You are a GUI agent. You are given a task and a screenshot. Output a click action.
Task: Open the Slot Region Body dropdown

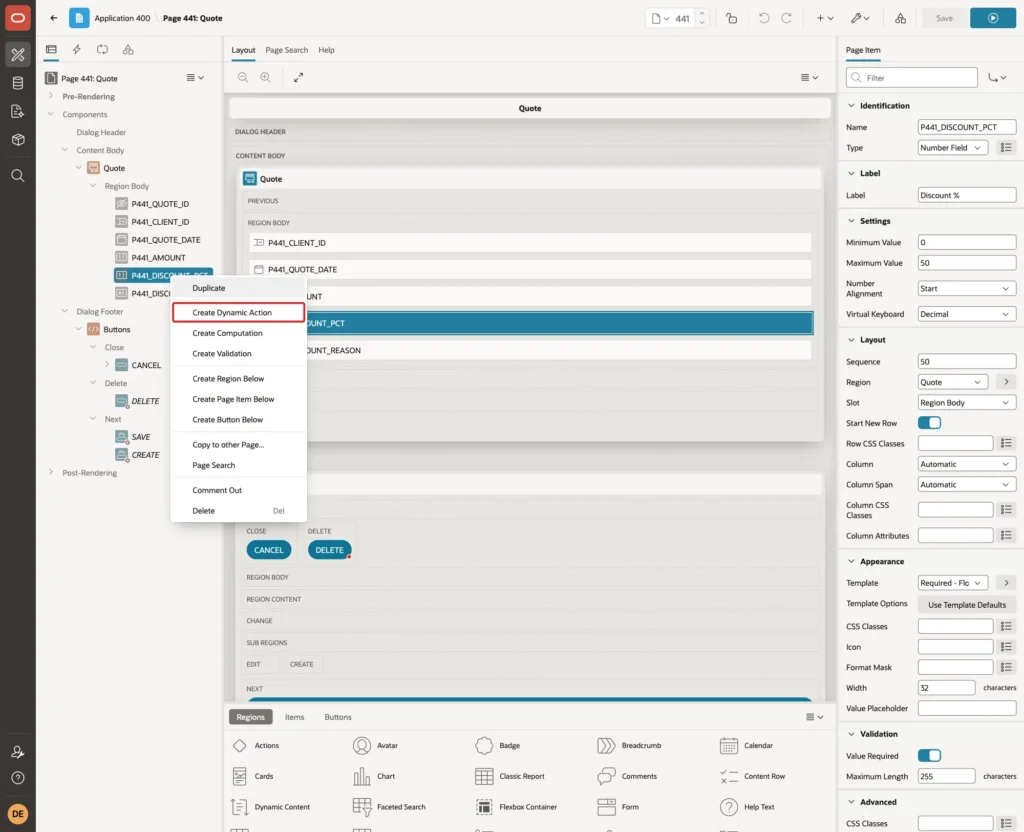point(967,403)
